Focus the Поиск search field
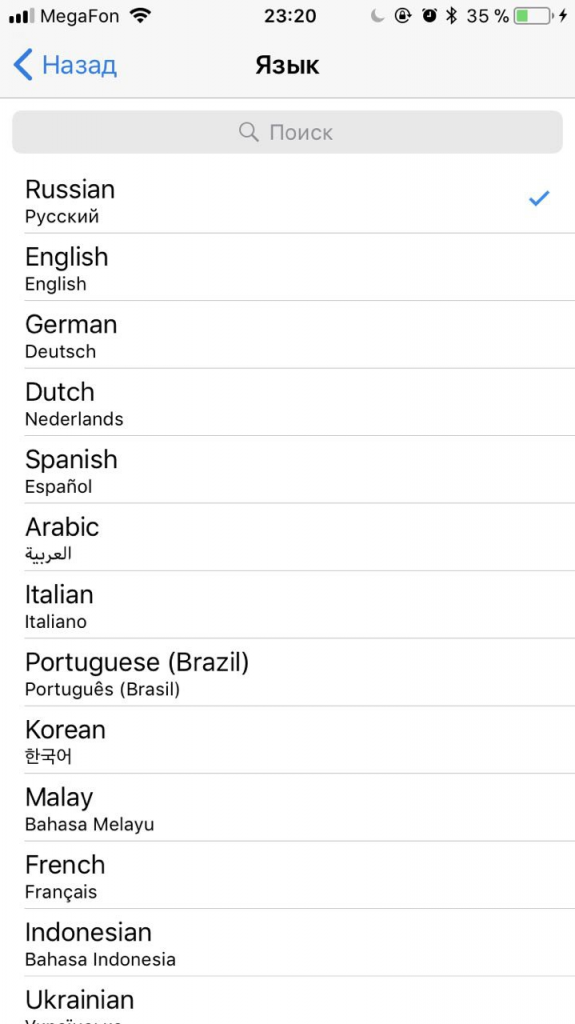575x1024 pixels. click(288, 132)
